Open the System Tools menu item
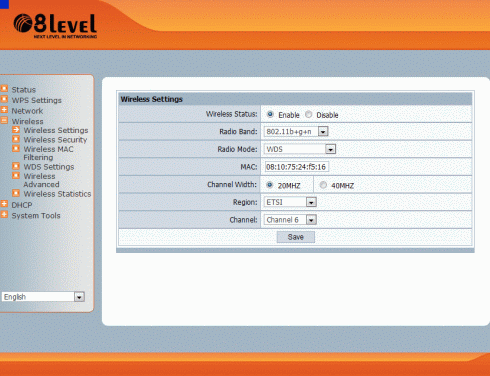This screenshot has width=490, height=376. click(x=36, y=216)
